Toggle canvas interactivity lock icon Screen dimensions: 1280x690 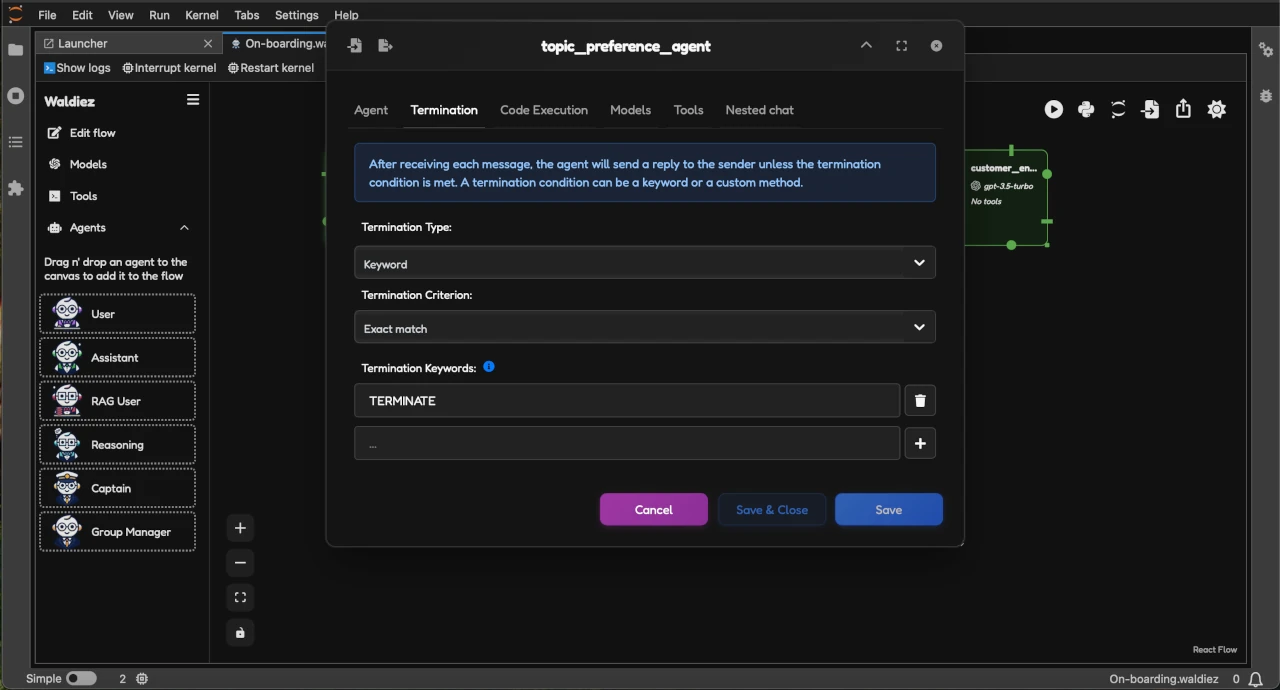tap(240, 633)
